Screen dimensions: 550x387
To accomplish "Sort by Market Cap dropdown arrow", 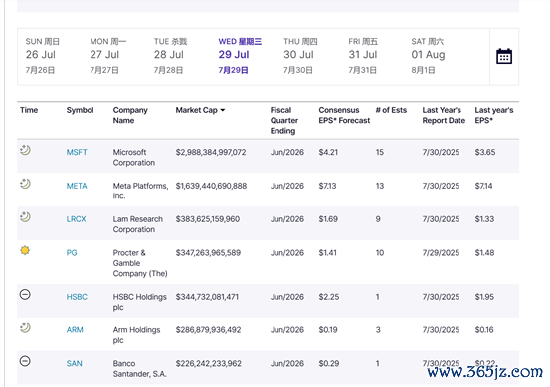I will click(x=222, y=110).
